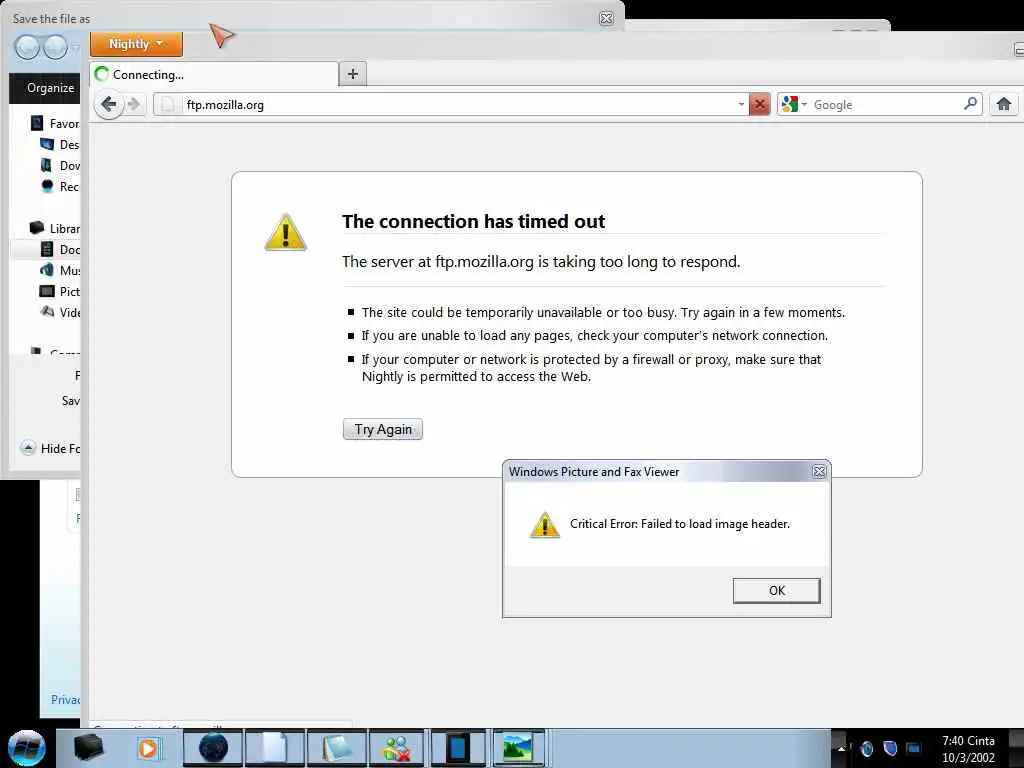Screen dimensions: 1024x768
Task: Click the page icon in the address bar
Action: tap(168, 104)
